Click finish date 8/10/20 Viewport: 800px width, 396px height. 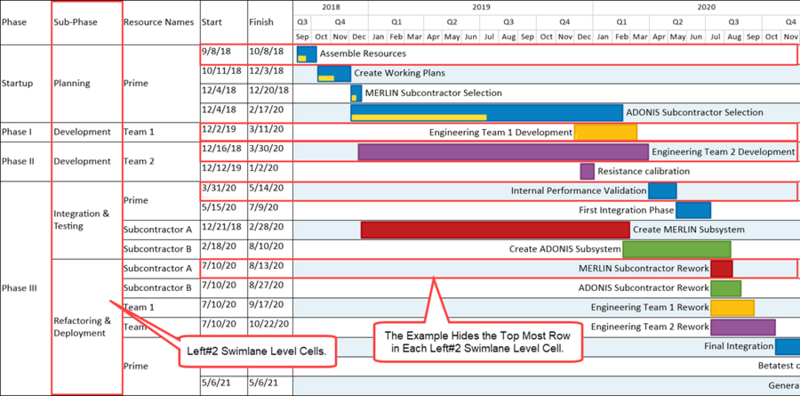[266, 246]
